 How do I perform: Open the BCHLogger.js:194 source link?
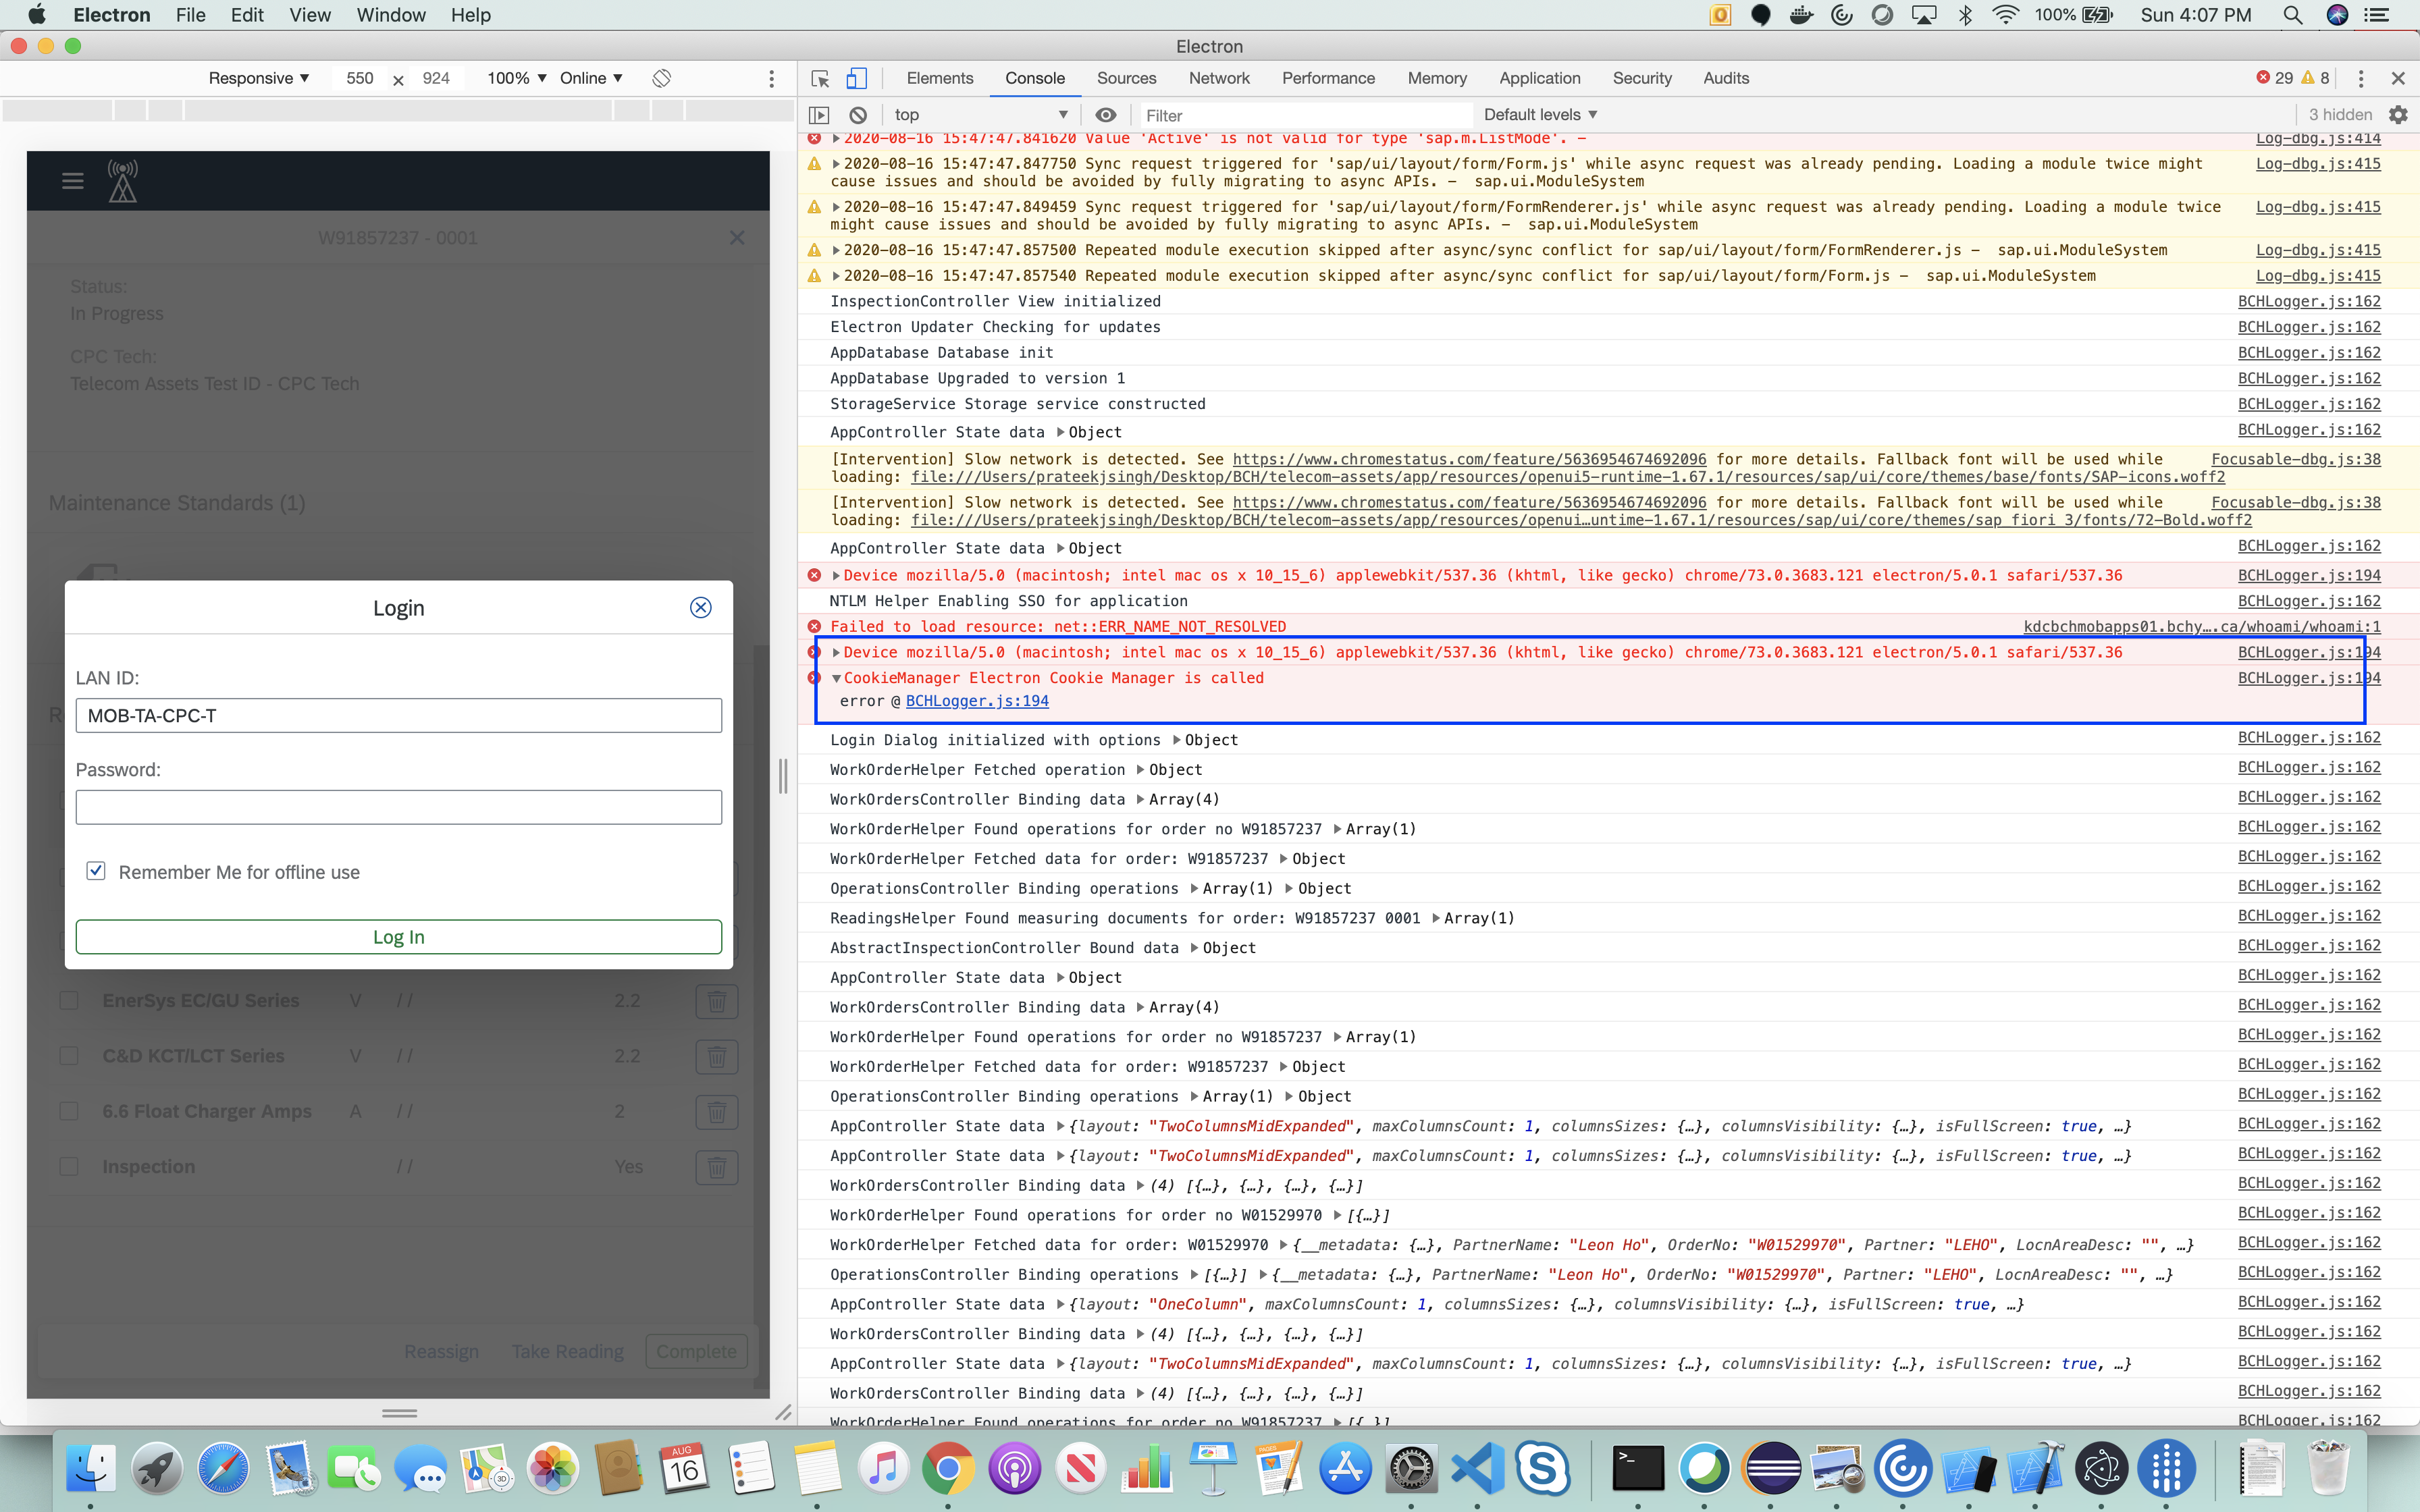click(976, 700)
